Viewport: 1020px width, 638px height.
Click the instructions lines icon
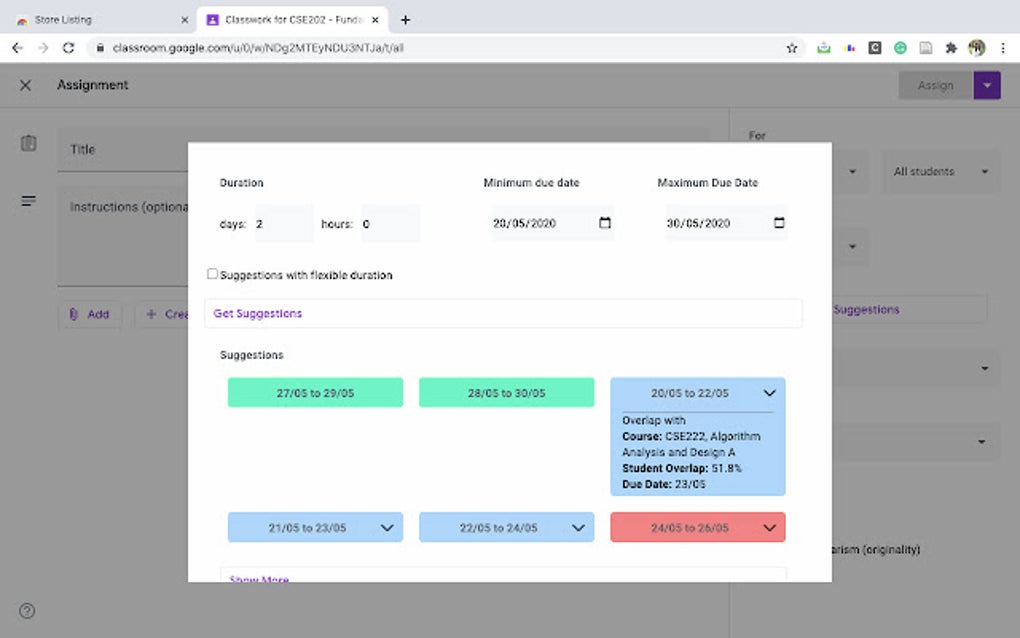coord(28,201)
